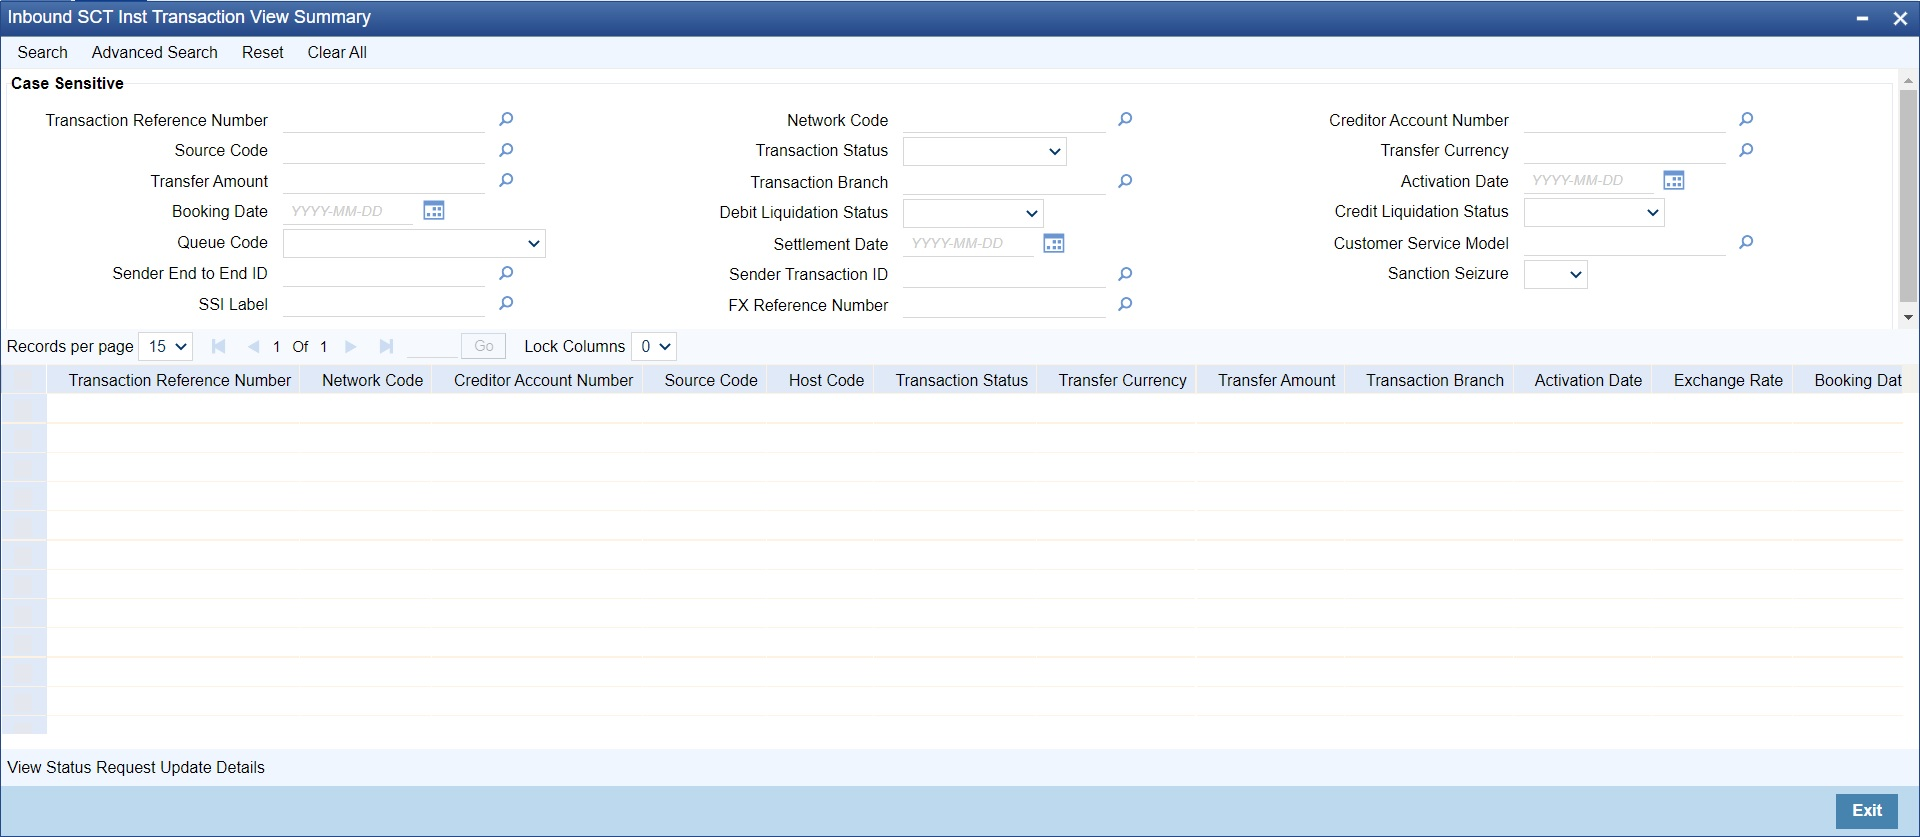The image size is (1920, 837).
Task: Go to next page of records
Action: pyautogui.click(x=351, y=346)
